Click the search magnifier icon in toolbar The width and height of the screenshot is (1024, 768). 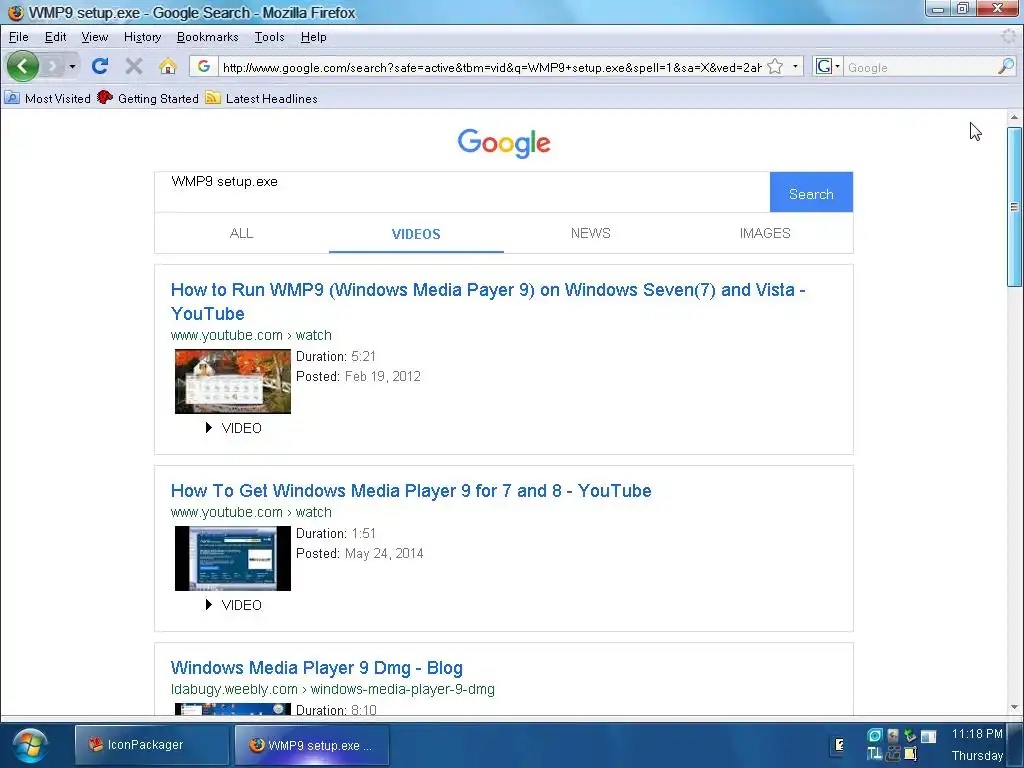[x=1006, y=67]
